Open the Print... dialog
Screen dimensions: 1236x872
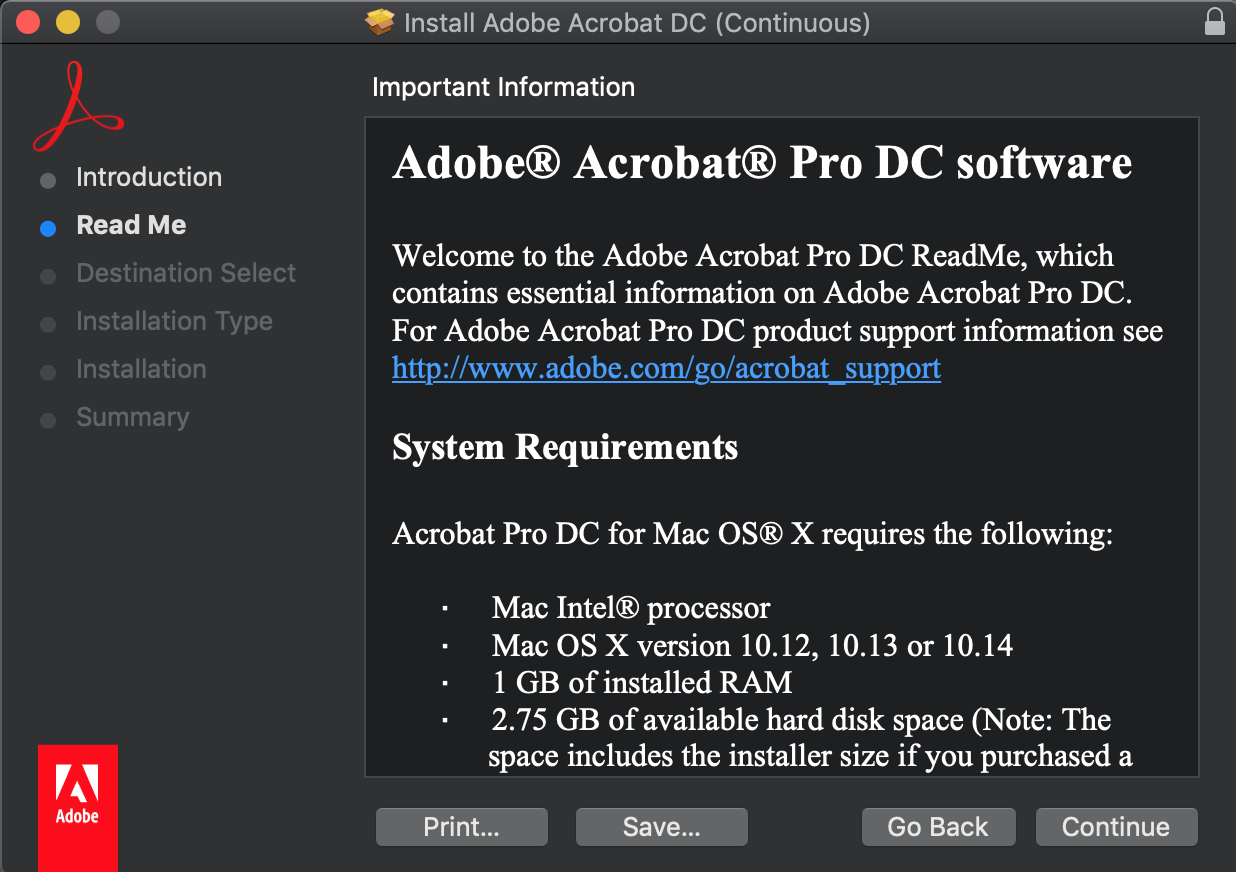tap(461, 827)
